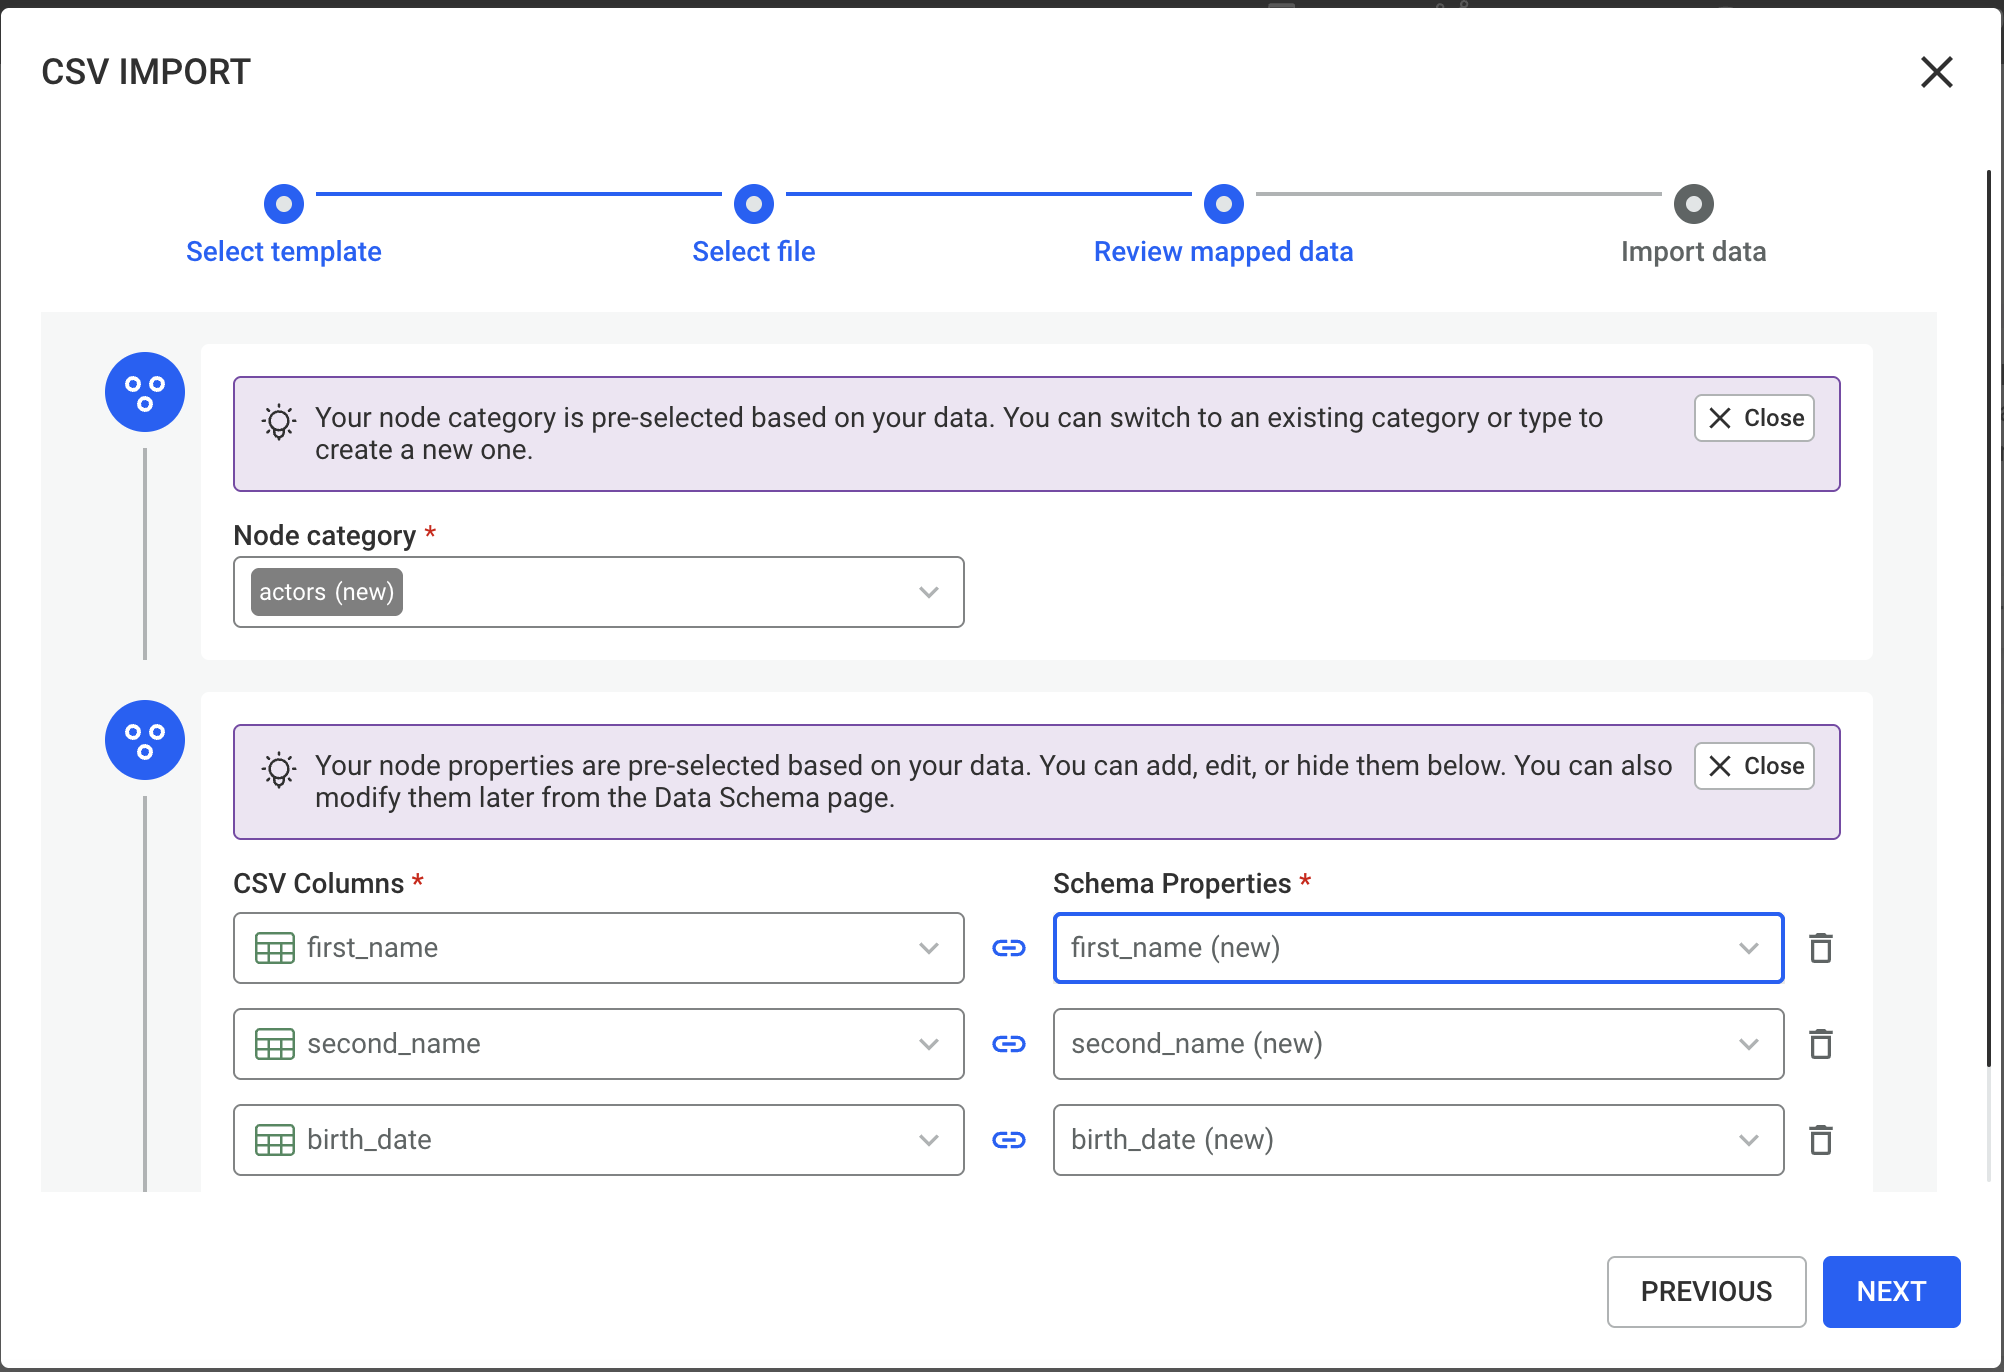This screenshot has width=2004, height=1372.
Task: Click link icon for second_name mapping
Action: 1008,1043
